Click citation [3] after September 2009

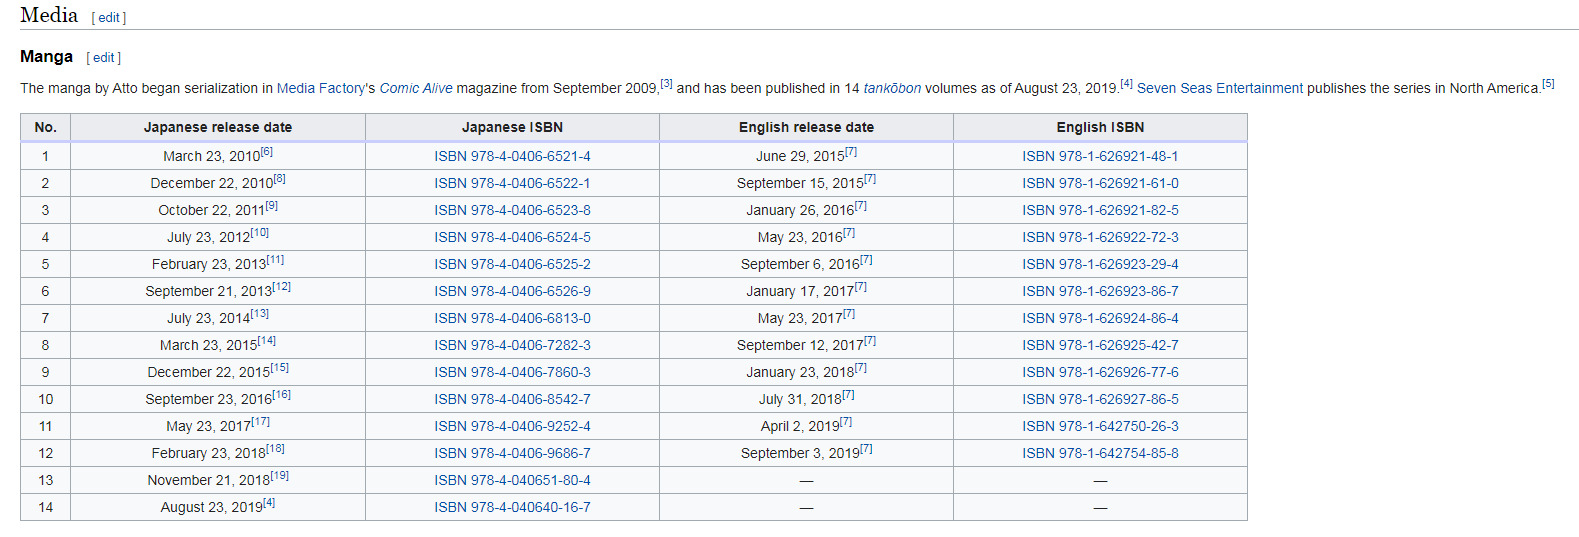coord(667,84)
